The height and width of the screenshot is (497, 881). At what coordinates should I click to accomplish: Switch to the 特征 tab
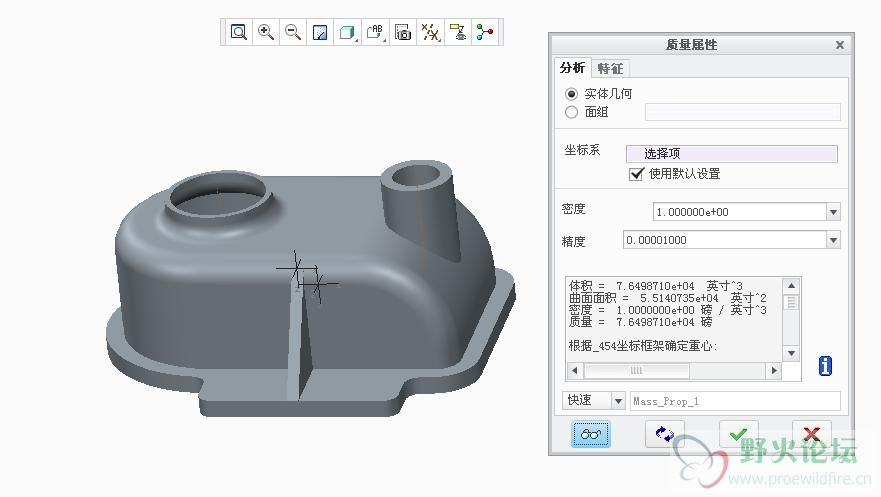(x=610, y=69)
